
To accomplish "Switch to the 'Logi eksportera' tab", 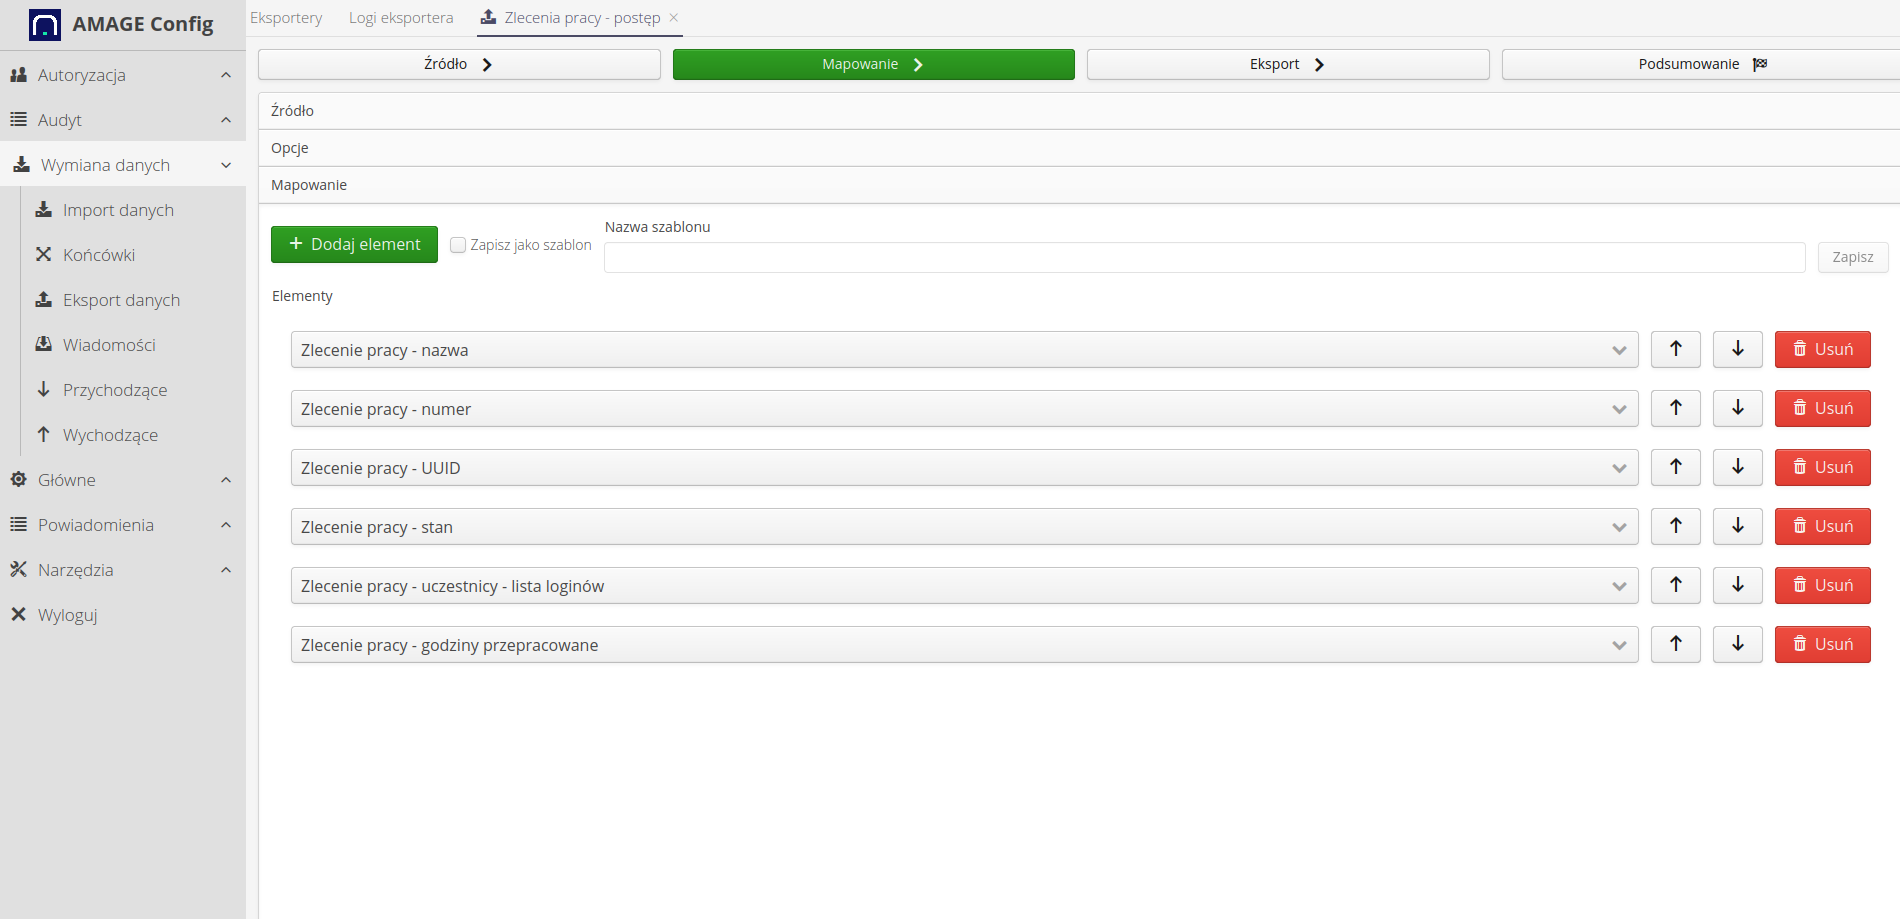I will (400, 18).
